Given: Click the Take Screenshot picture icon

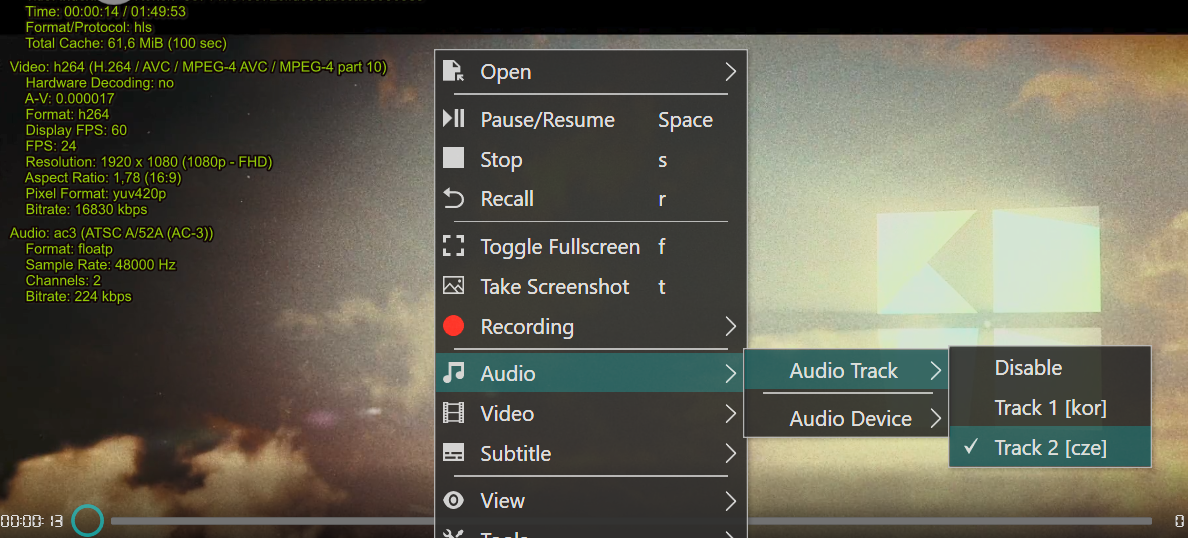Looking at the screenshot, I should click(x=454, y=286).
